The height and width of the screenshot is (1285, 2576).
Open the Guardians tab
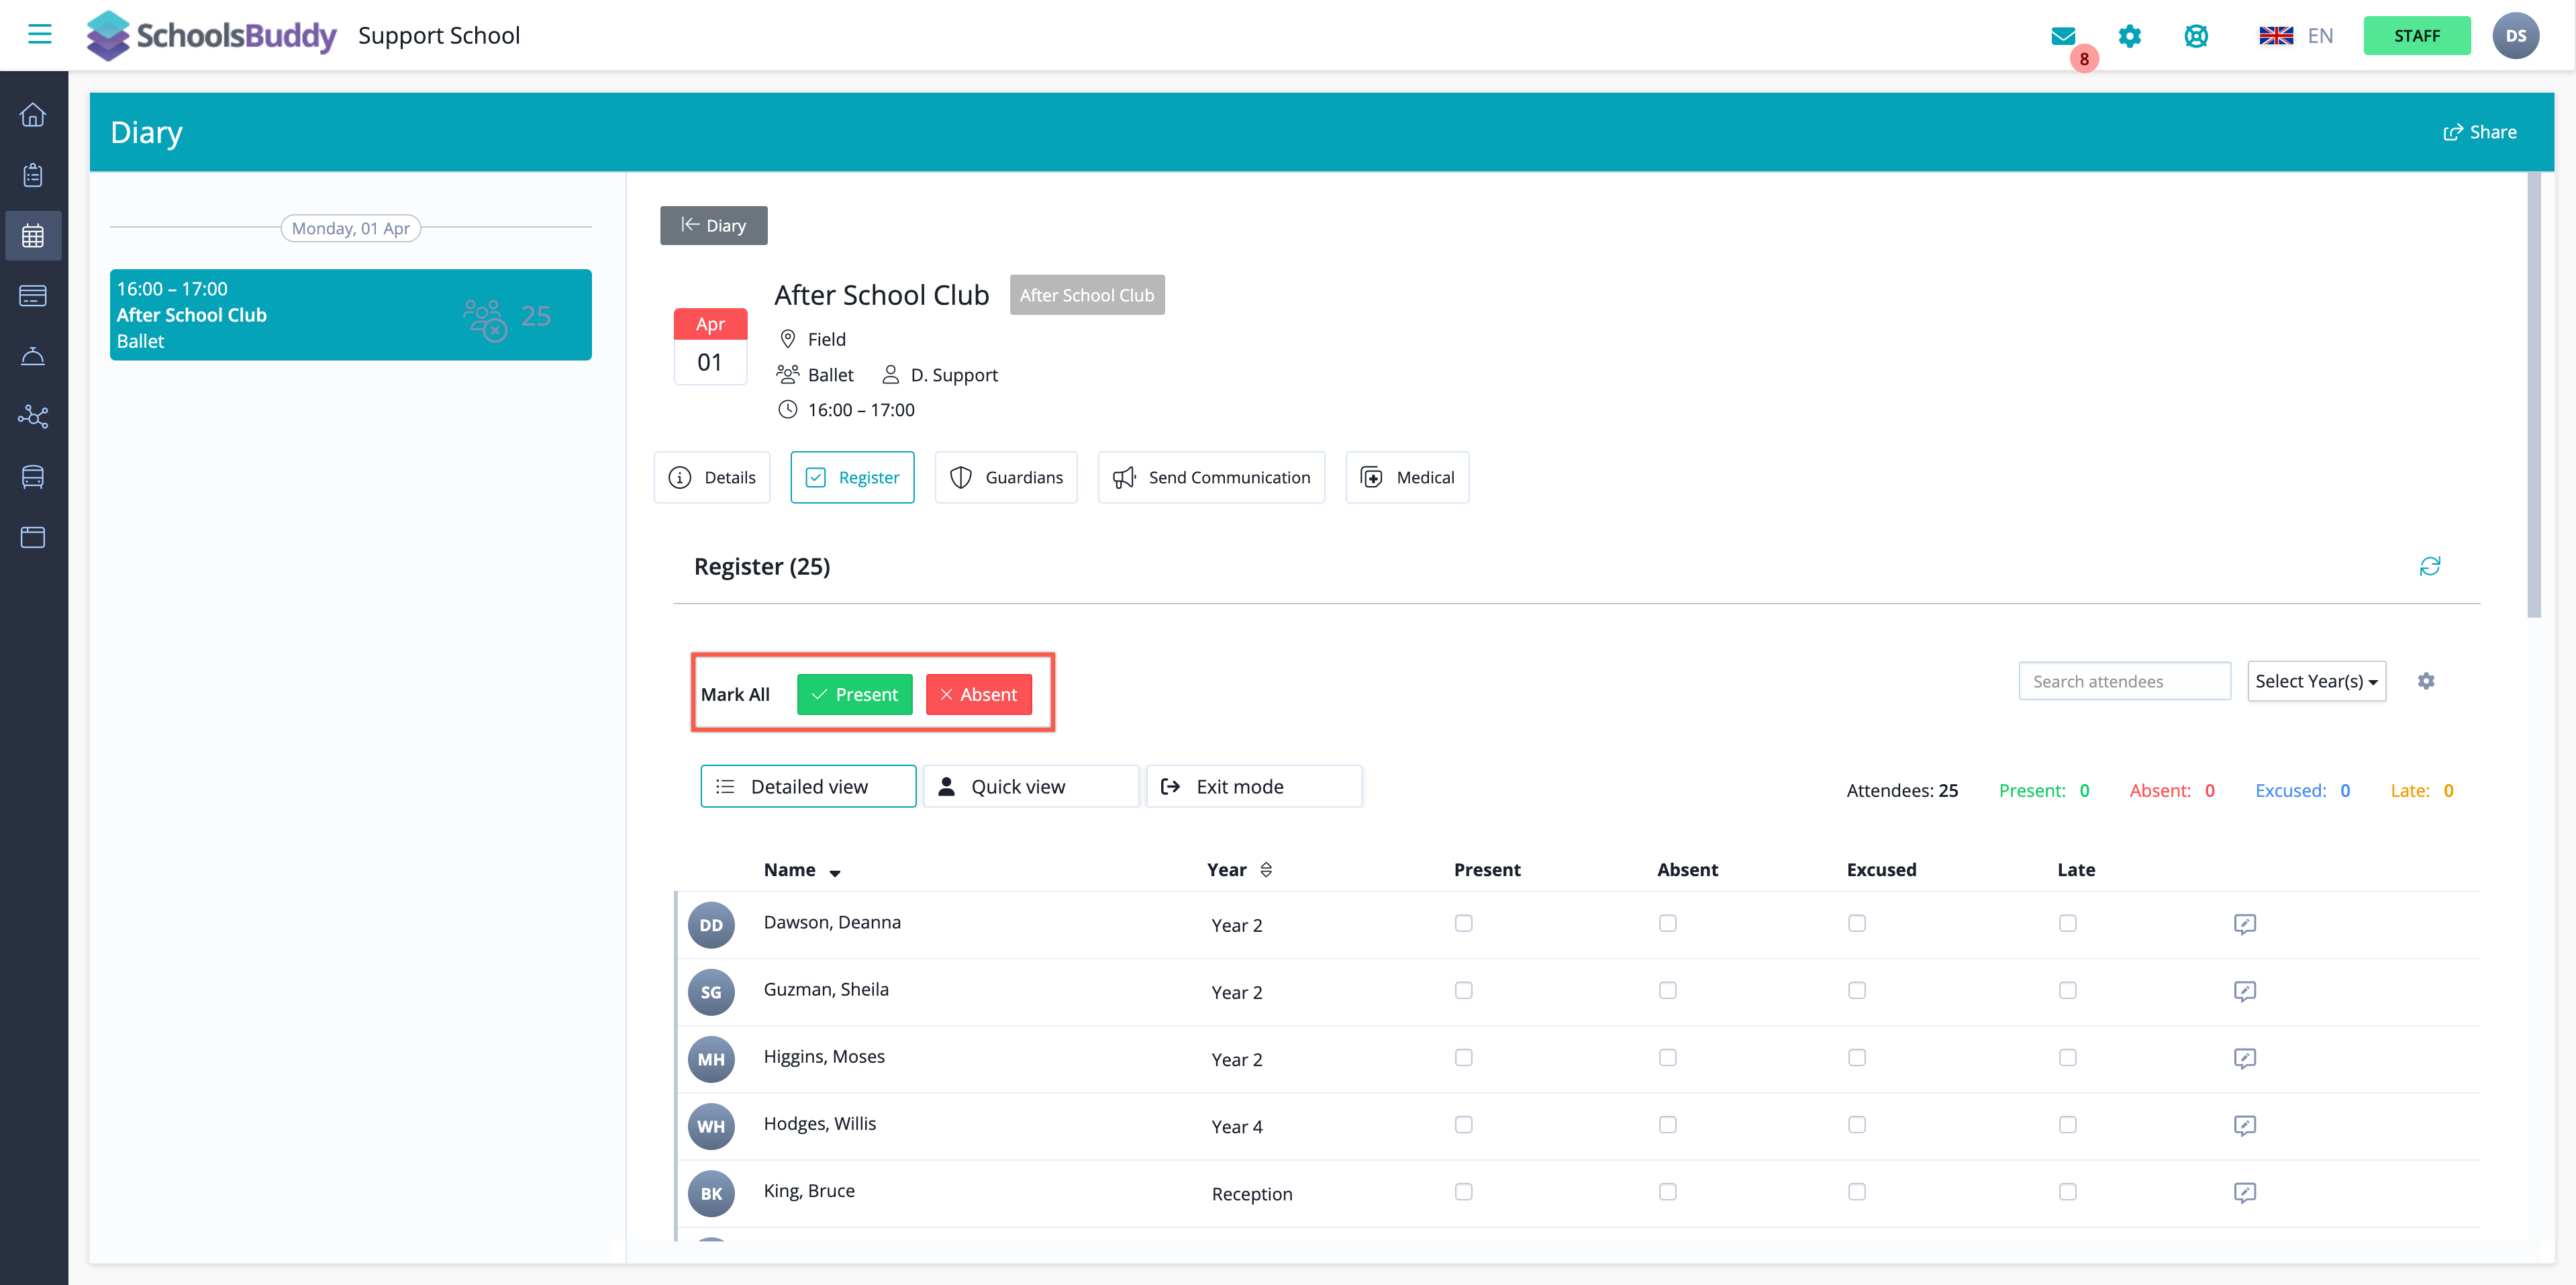(x=1006, y=477)
